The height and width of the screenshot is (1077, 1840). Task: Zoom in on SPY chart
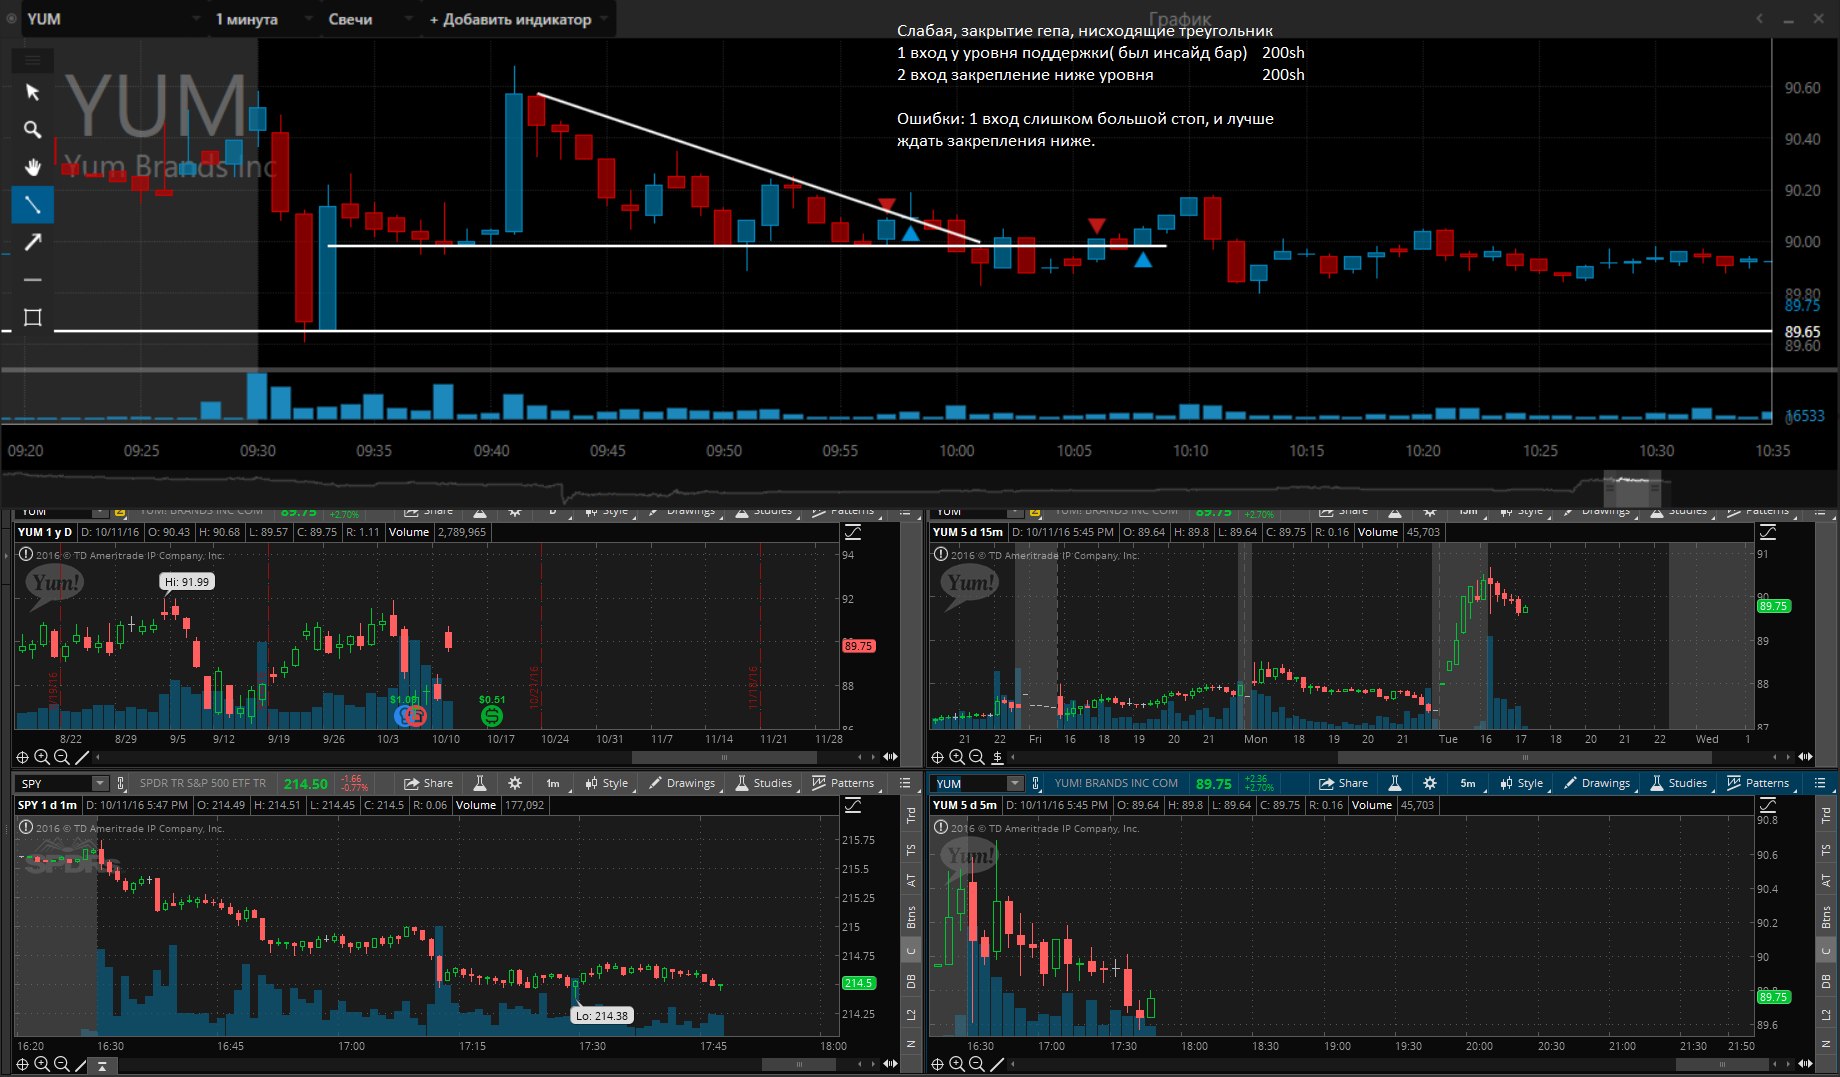pyautogui.click(x=42, y=1064)
